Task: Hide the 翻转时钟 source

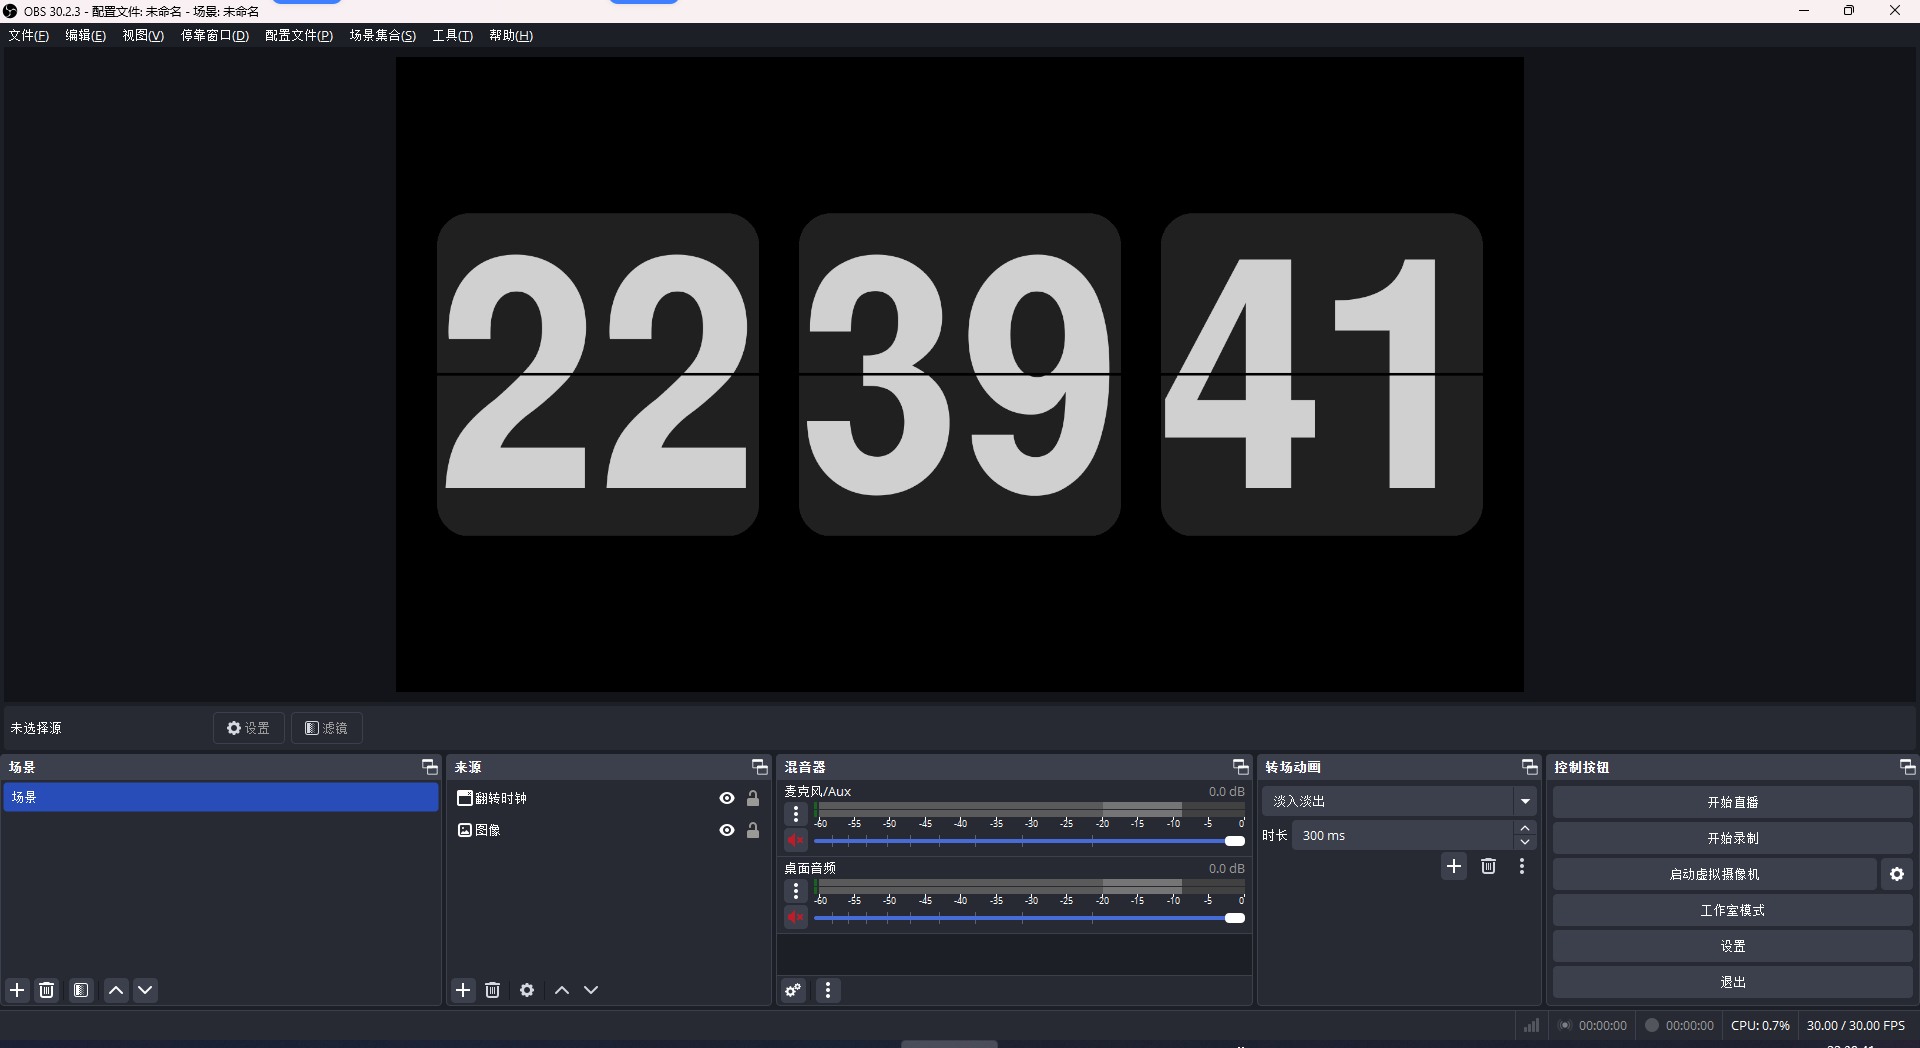Action: point(727,798)
